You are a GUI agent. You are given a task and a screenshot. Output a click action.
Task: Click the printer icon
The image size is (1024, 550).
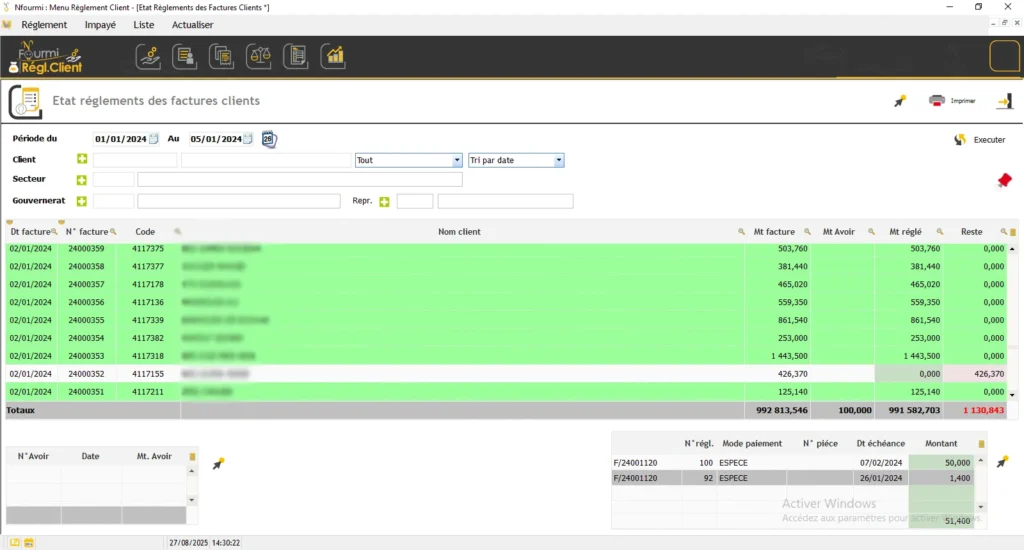click(936, 101)
